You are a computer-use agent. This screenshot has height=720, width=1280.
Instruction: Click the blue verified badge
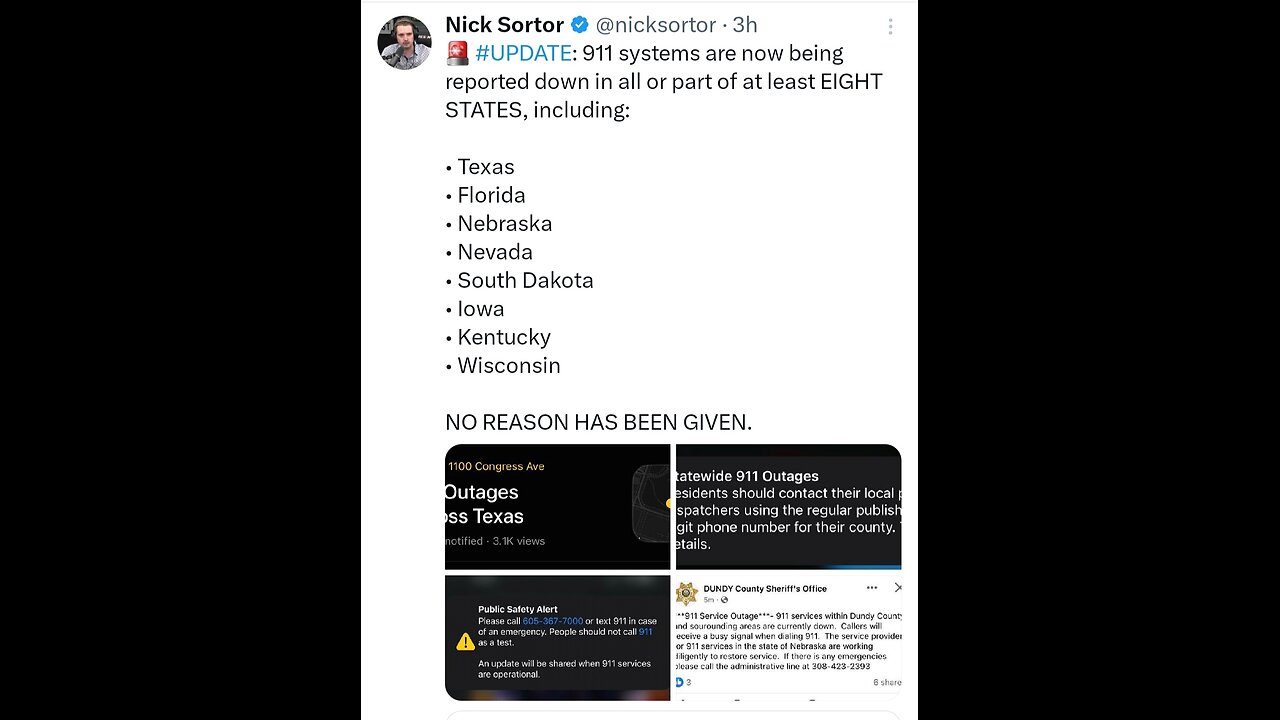[580, 25]
